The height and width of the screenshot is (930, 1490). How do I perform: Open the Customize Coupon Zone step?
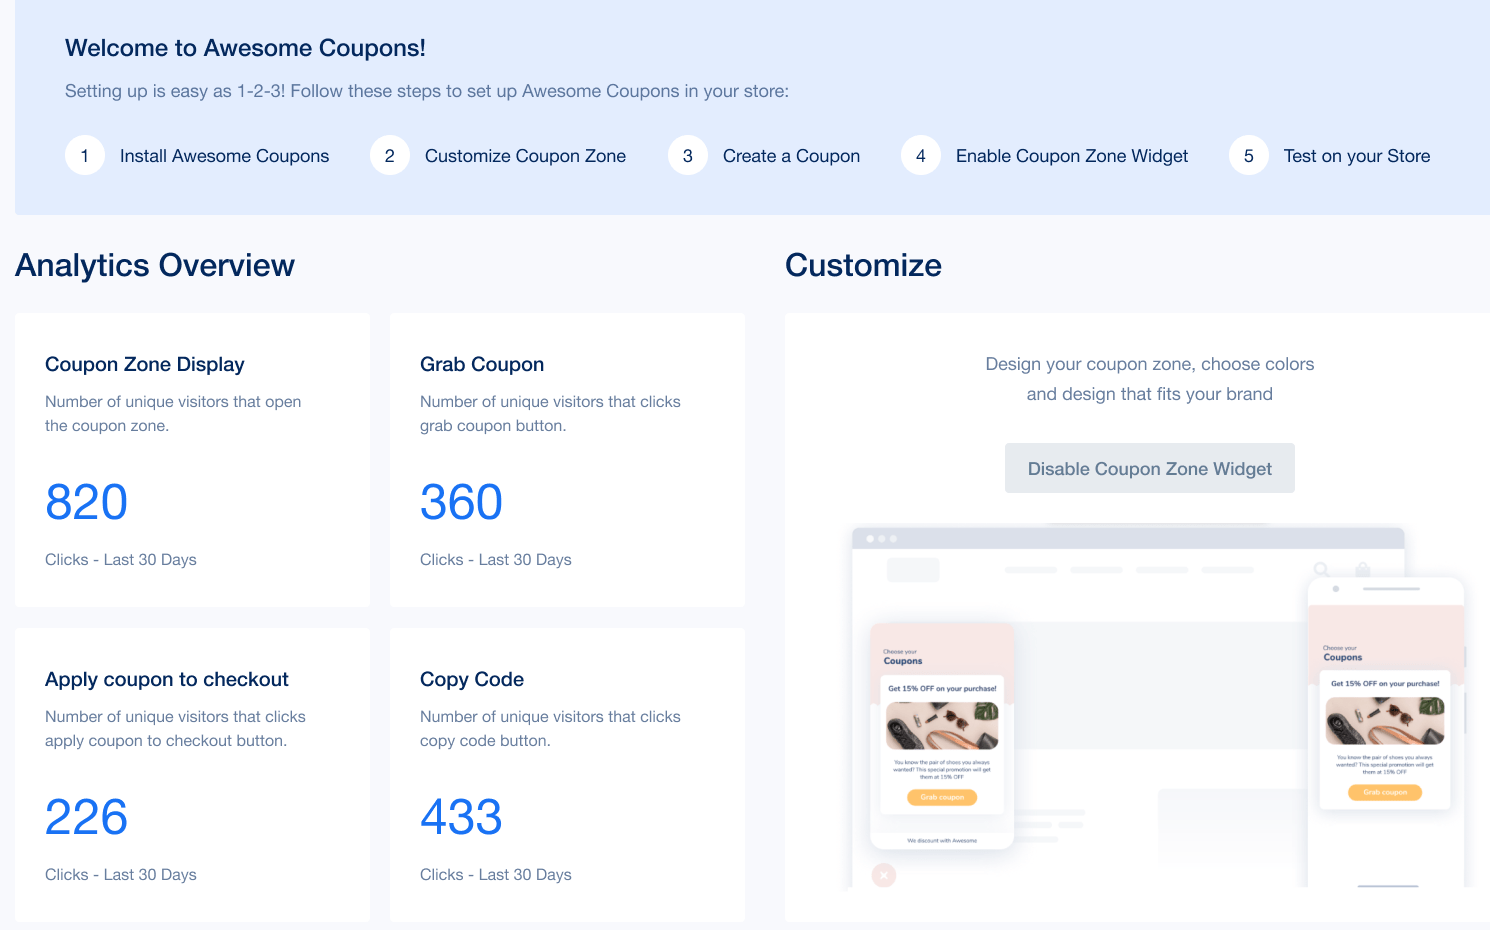coord(525,156)
